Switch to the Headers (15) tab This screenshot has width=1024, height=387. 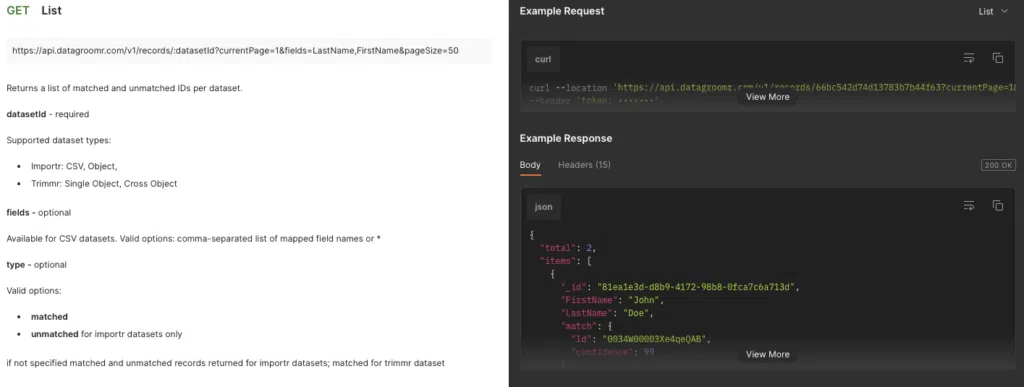click(584, 165)
